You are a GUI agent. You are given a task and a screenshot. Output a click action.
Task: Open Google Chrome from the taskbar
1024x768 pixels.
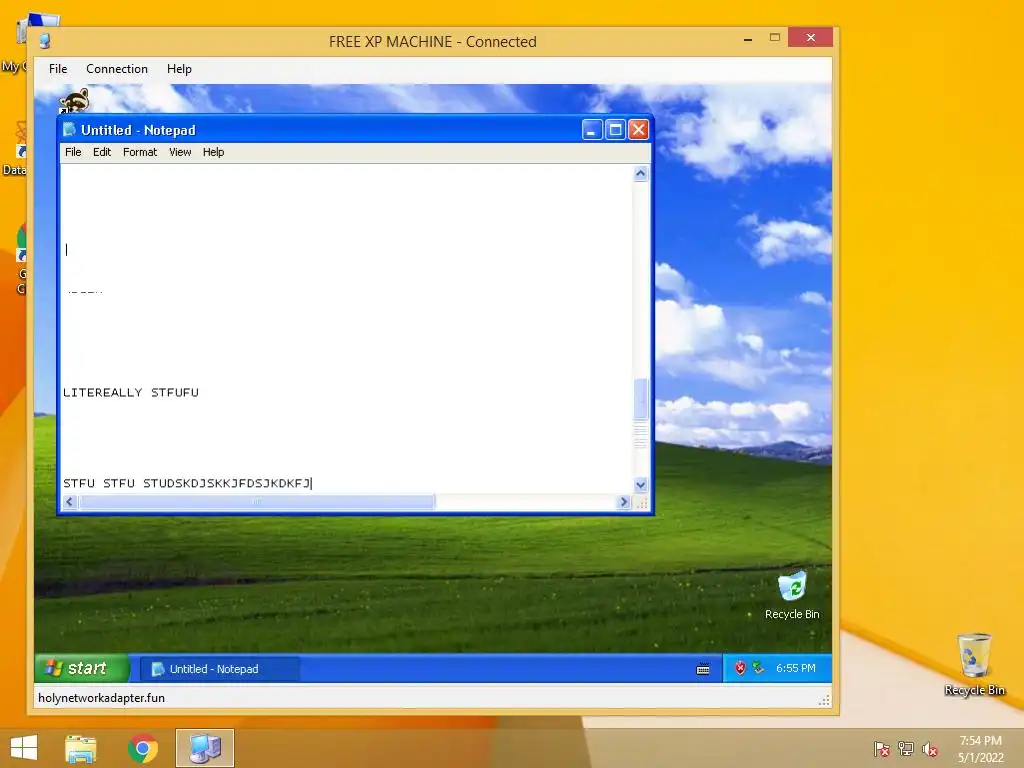tap(143, 748)
